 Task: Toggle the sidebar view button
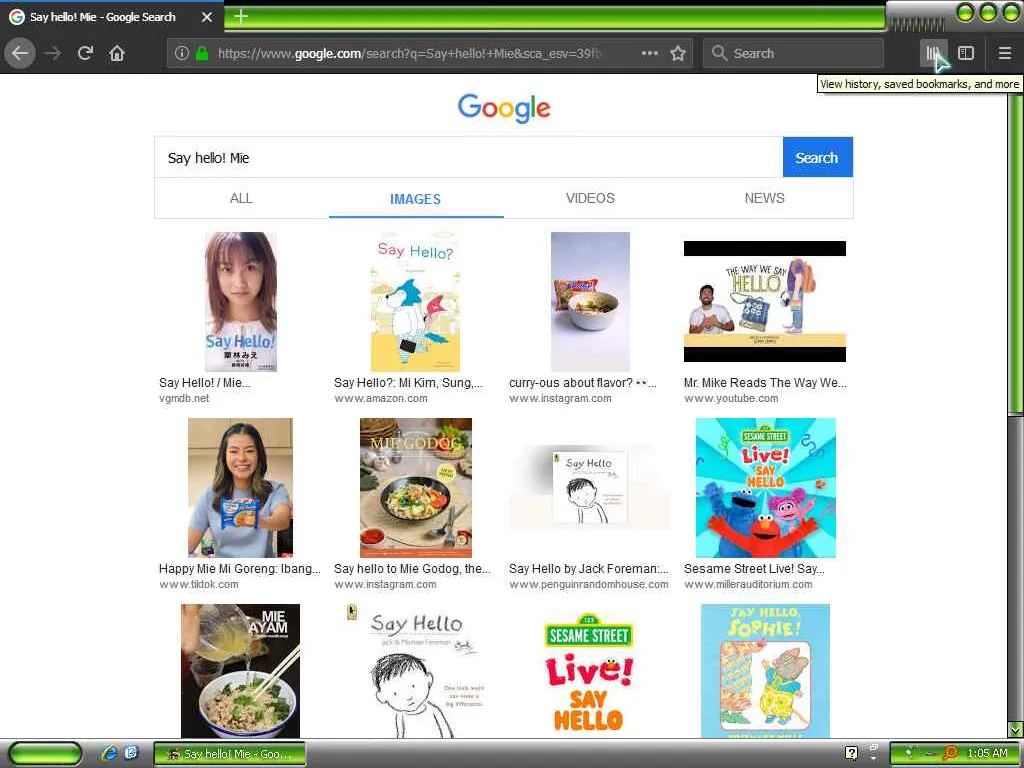point(966,54)
